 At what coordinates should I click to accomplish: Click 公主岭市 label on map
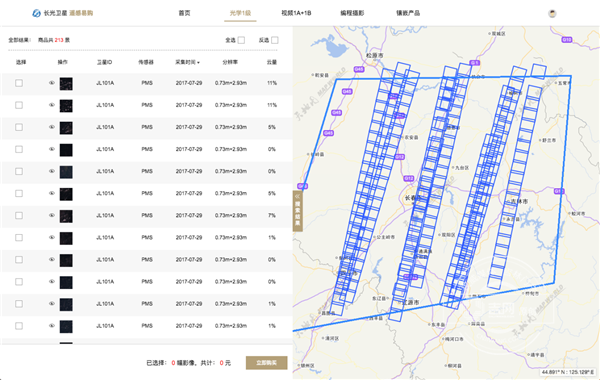click(386, 237)
